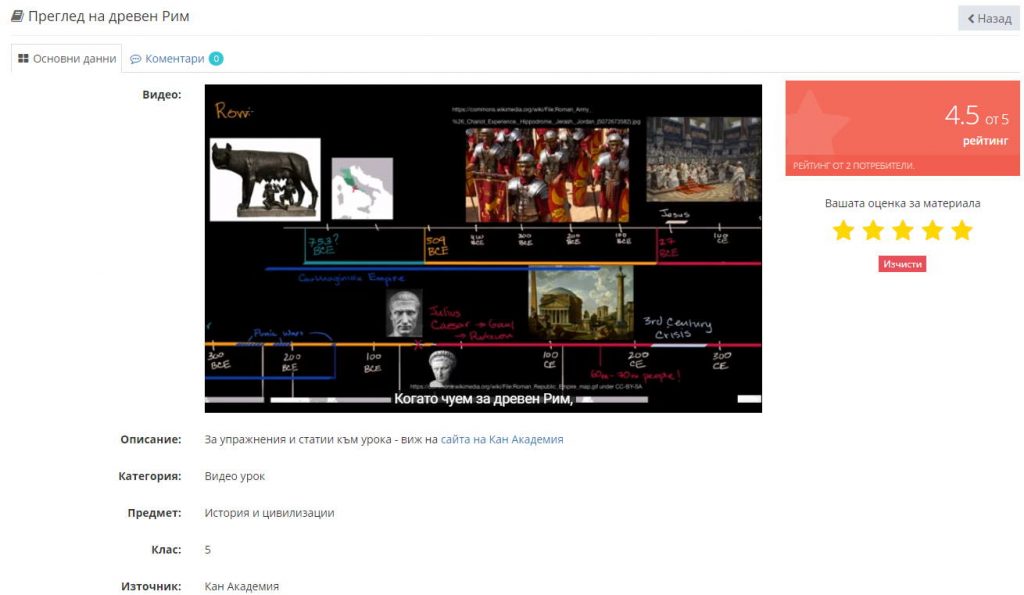Go back with the Назад button
1024x595 pixels.
point(989,18)
